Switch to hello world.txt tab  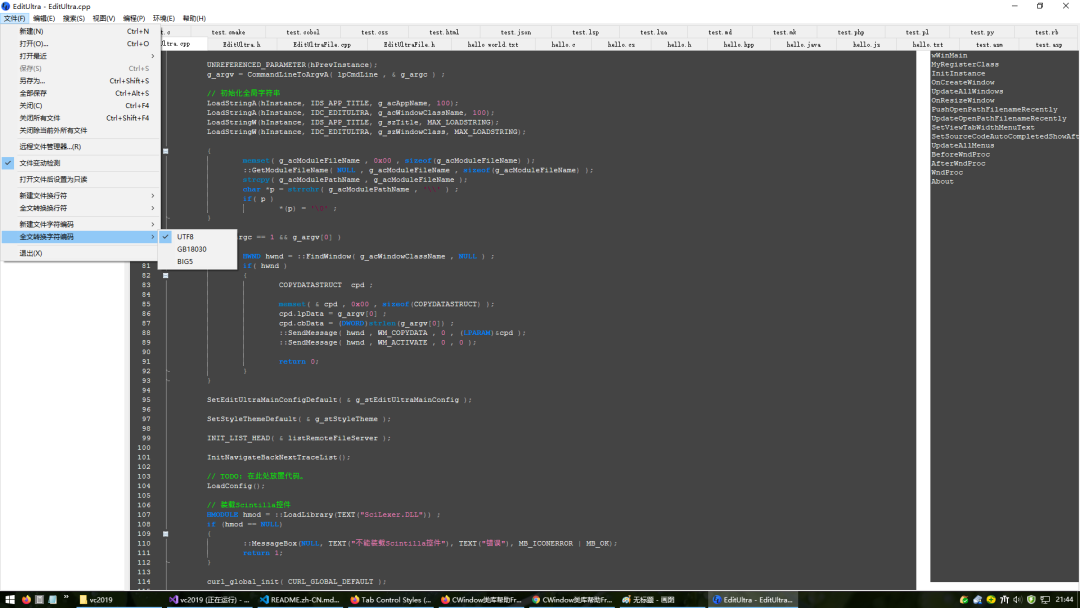pos(492,45)
